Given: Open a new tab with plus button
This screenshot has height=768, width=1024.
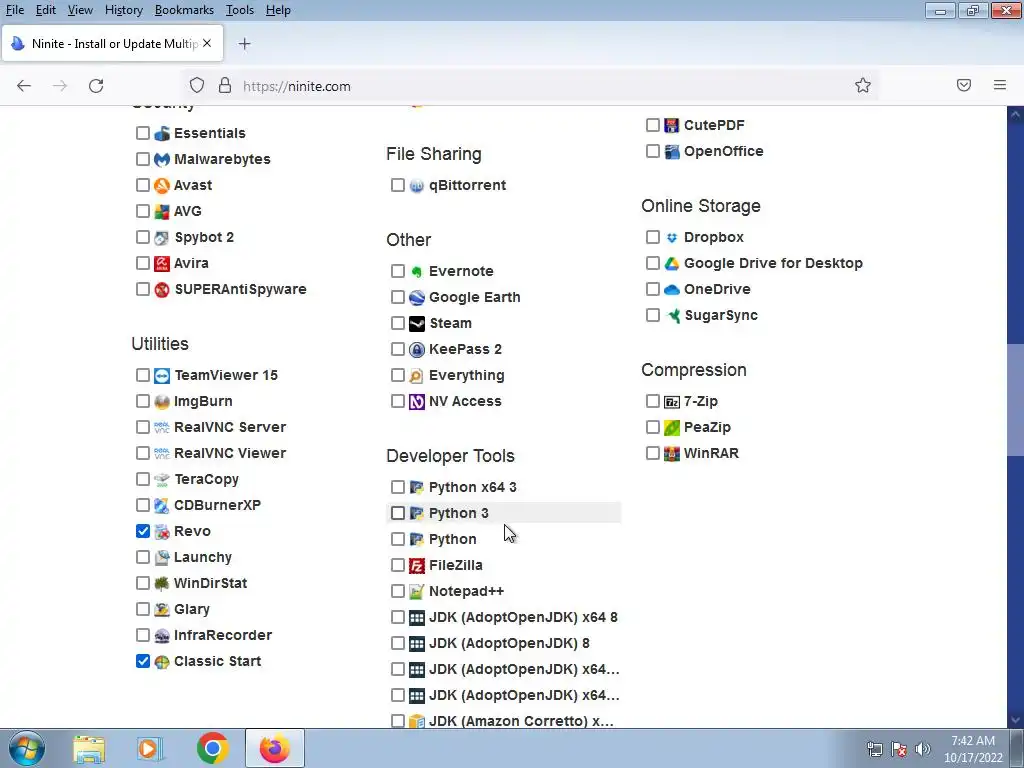Looking at the screenshot, I should click(x=244, y=44).
